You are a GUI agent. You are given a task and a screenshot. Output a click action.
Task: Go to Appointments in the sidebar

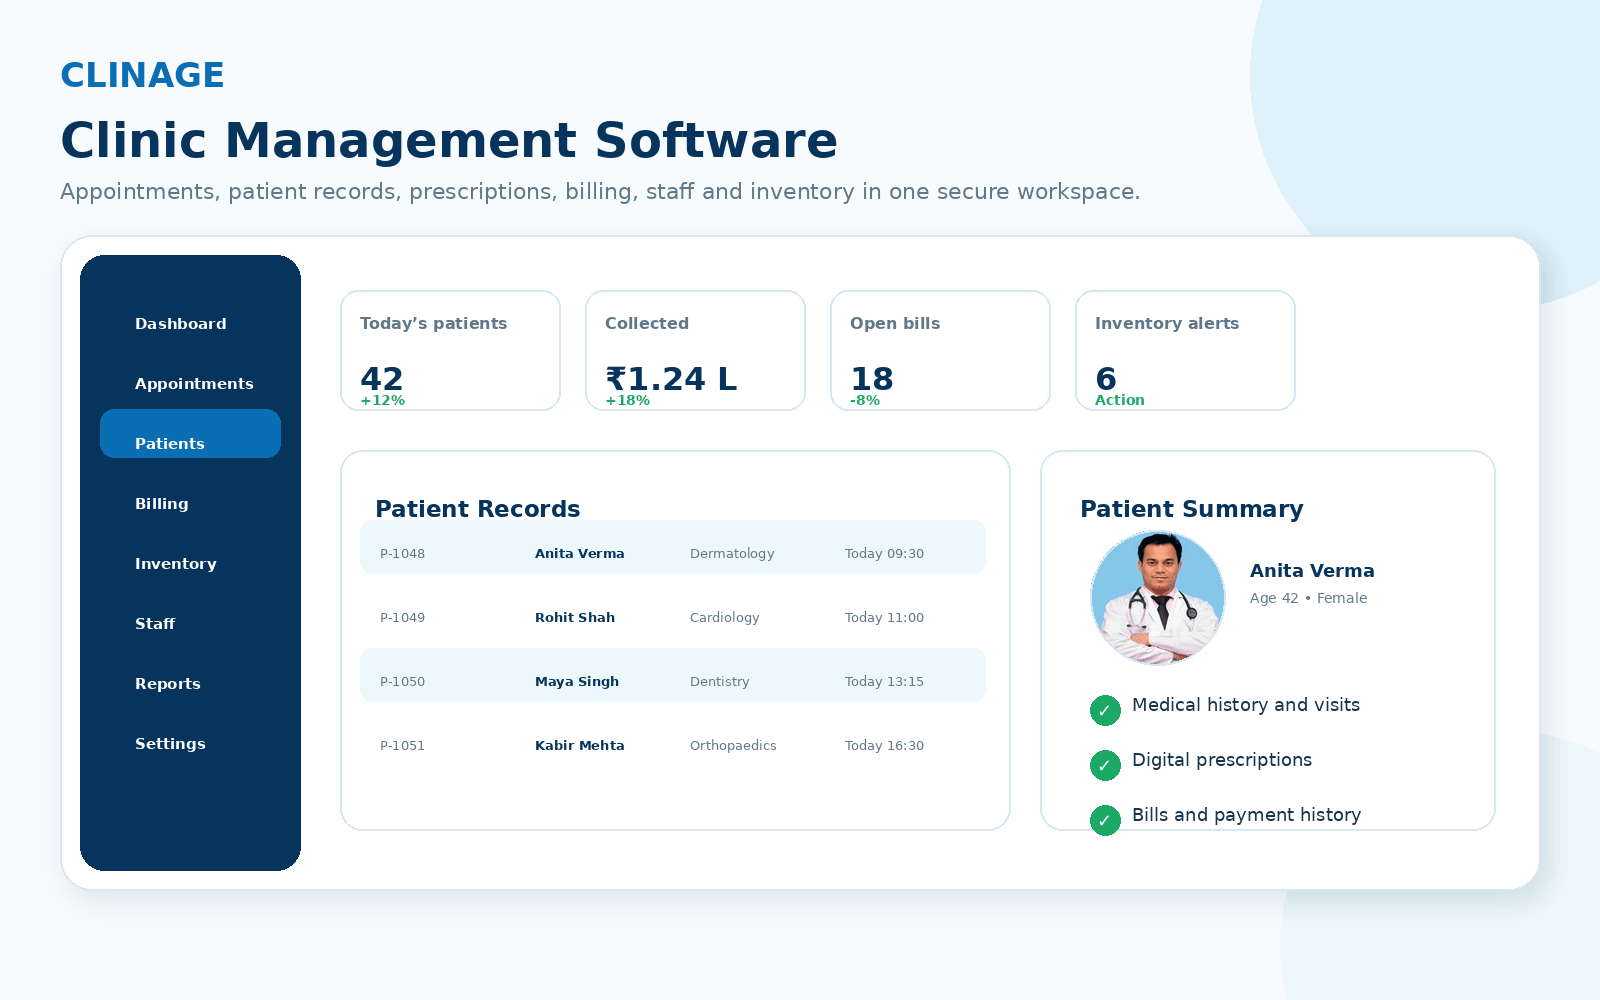(194, 384)
